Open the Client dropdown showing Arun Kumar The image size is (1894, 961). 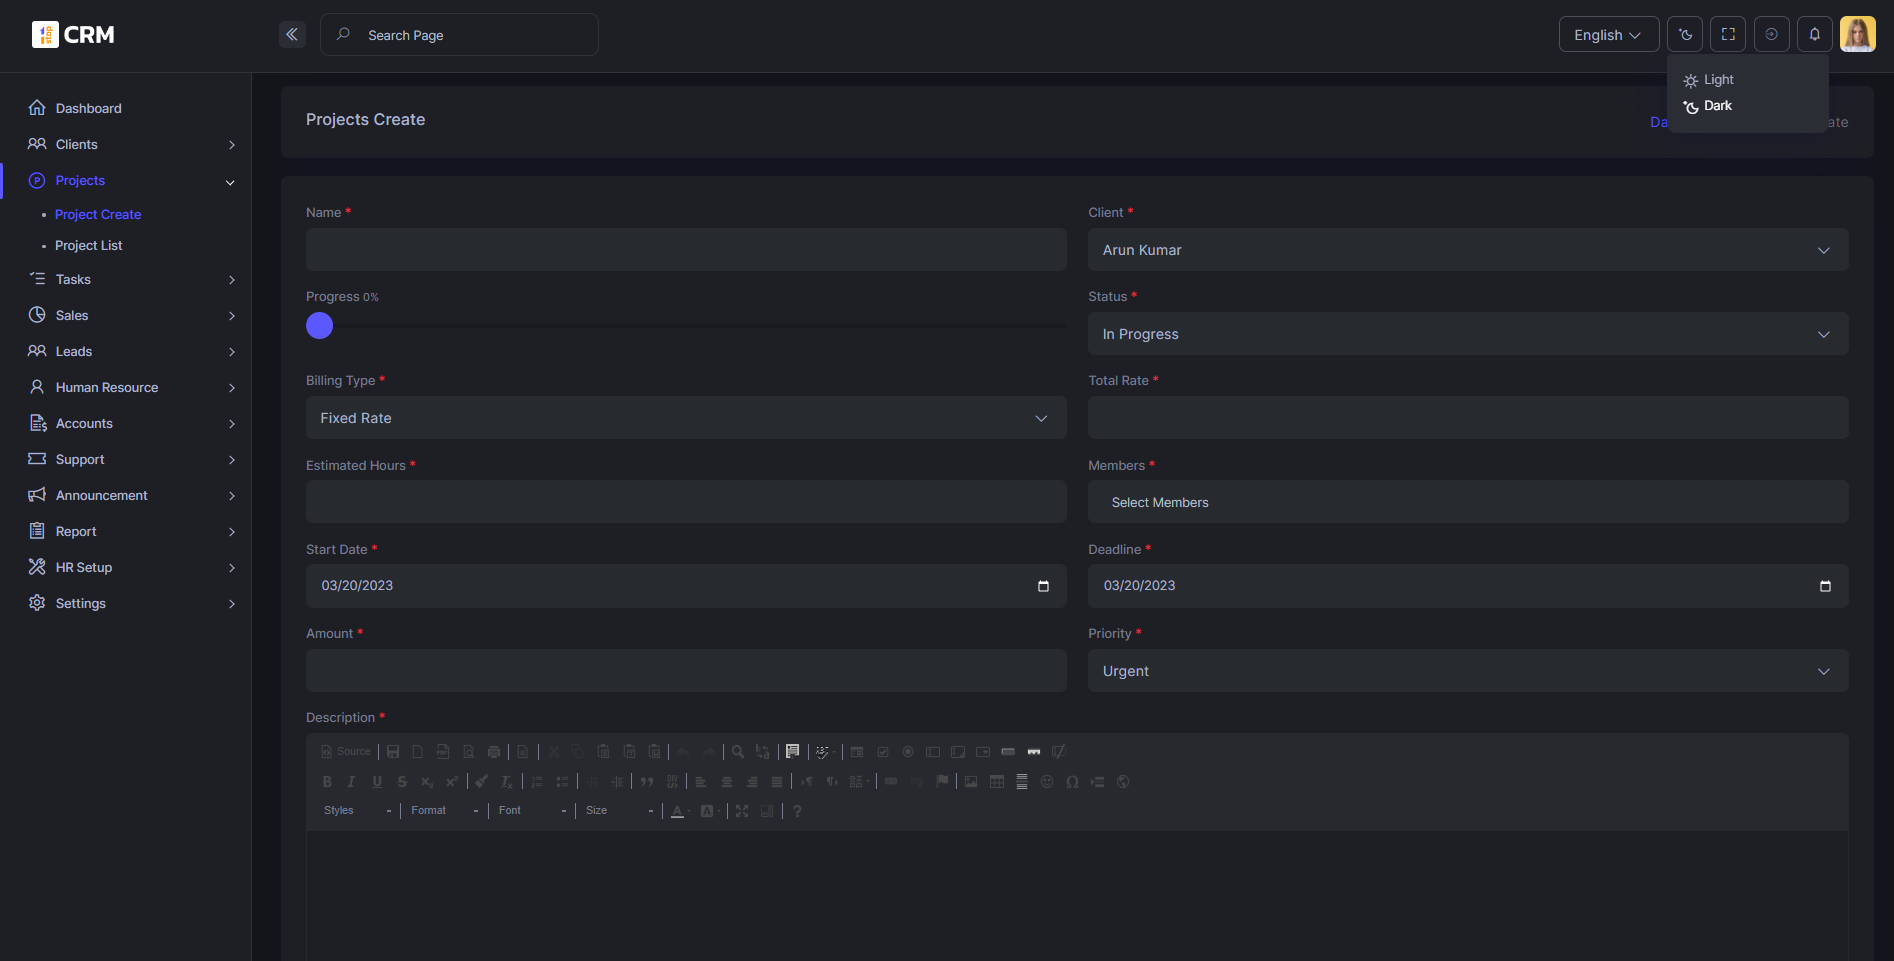[x=1467, y=250]
